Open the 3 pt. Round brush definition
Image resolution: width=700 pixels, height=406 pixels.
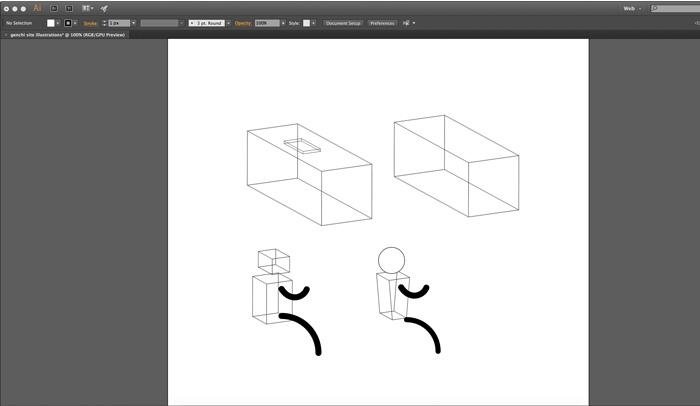point(209,23)
